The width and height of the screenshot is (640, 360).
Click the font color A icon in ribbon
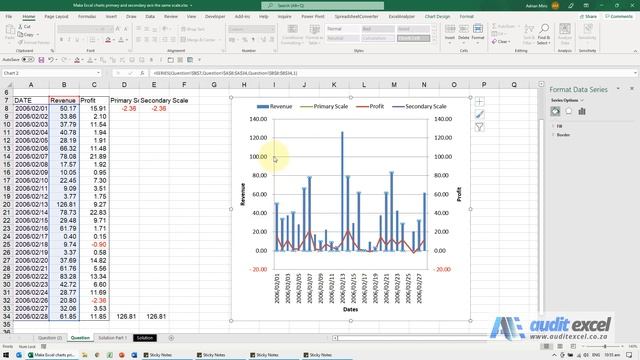(x=121, y=40)
